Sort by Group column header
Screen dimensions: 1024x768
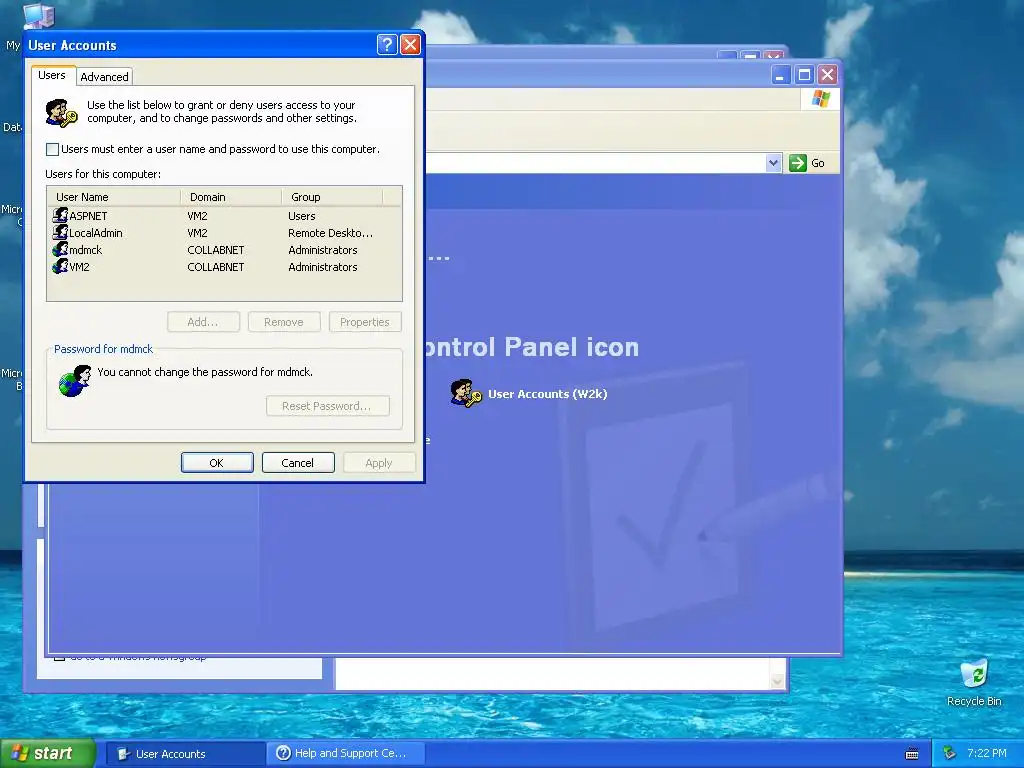click(332, 197)
